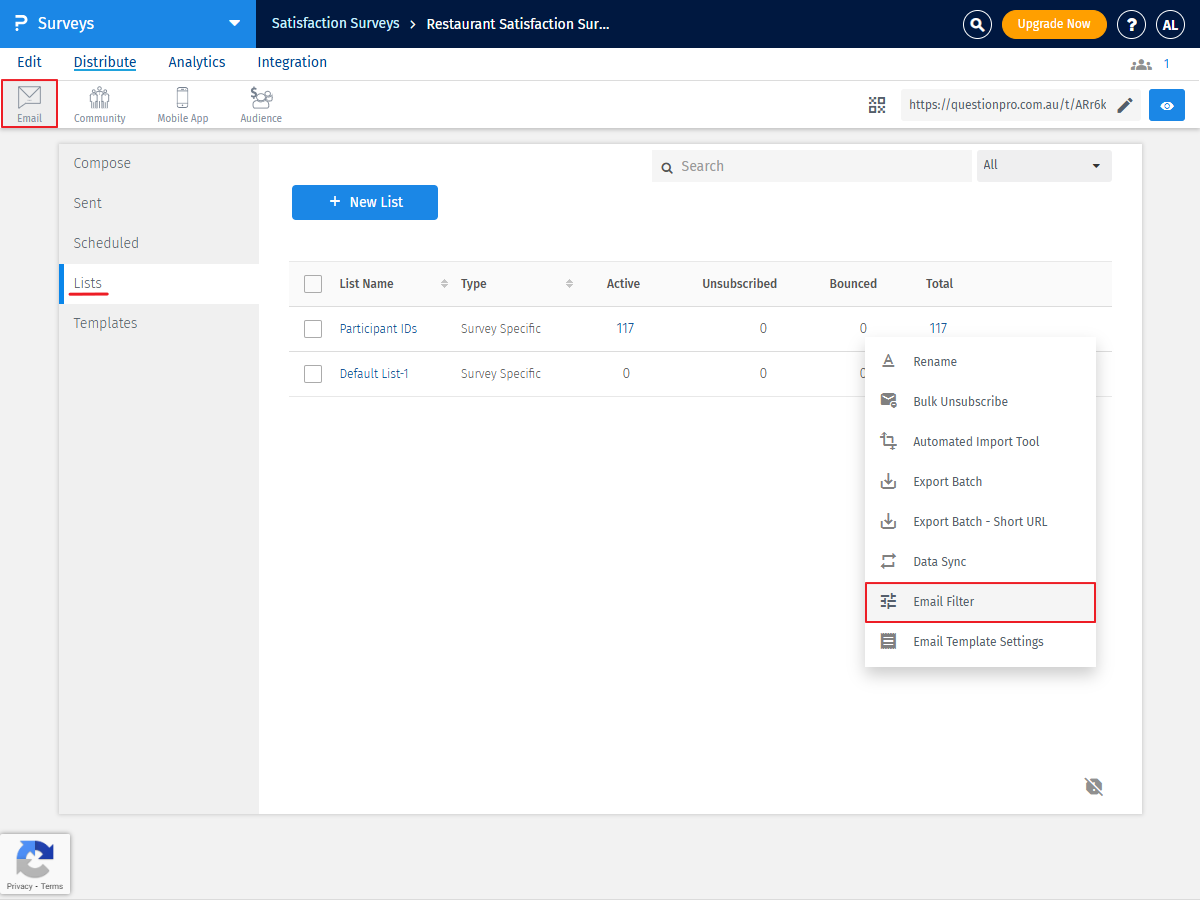Sort by List Name column arrows

pyautogui.click(x=444, y=284)
